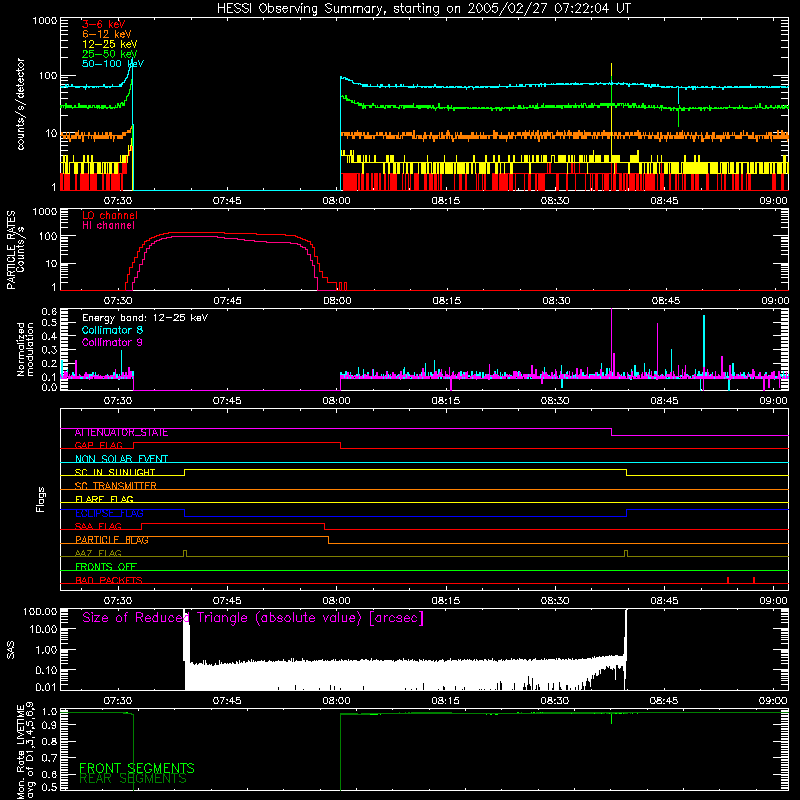Image resolution: width=800 pixels, height=800 pixels.
Task: Click the NON_SOLAR_EVENT flag label
Action: tap(121, 459)
